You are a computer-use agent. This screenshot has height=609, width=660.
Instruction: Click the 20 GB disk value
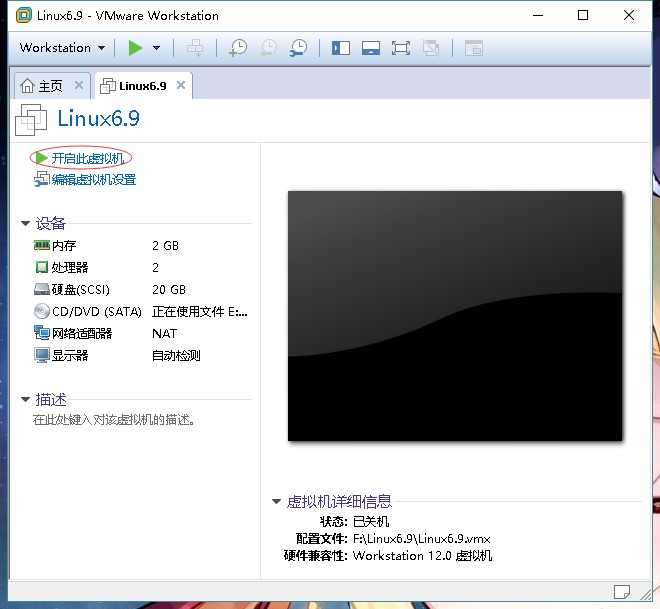point(169,290)
